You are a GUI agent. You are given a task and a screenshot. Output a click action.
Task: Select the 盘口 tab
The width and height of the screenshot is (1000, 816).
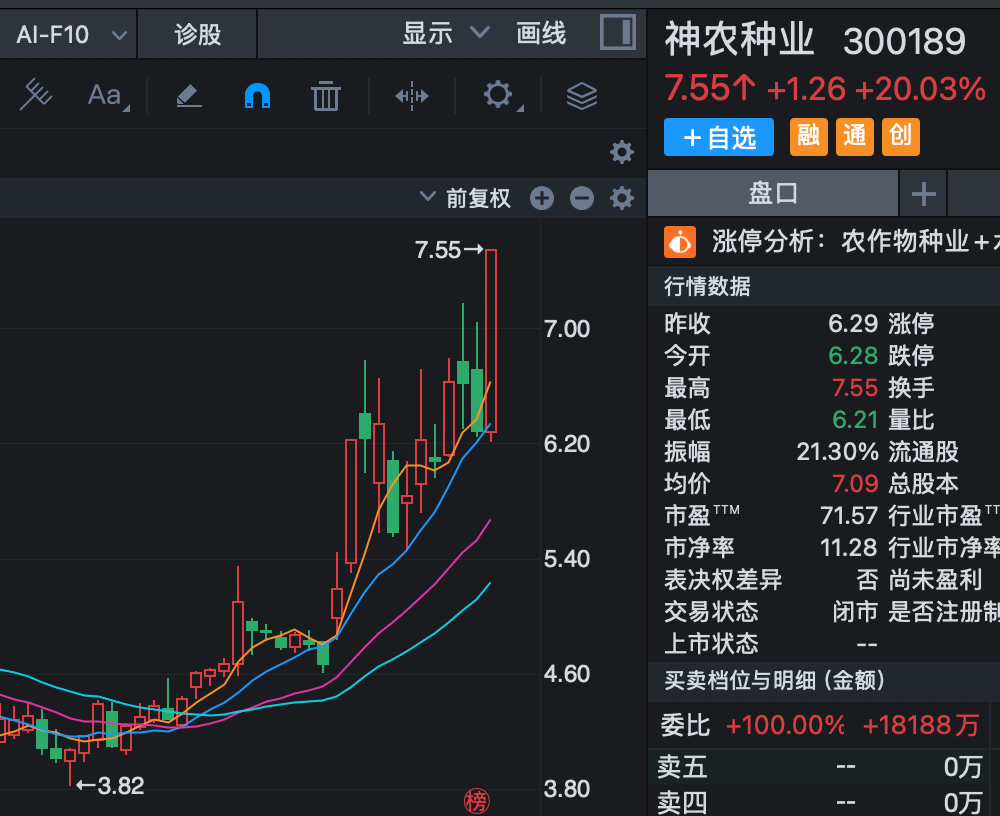tap(773, 193)
